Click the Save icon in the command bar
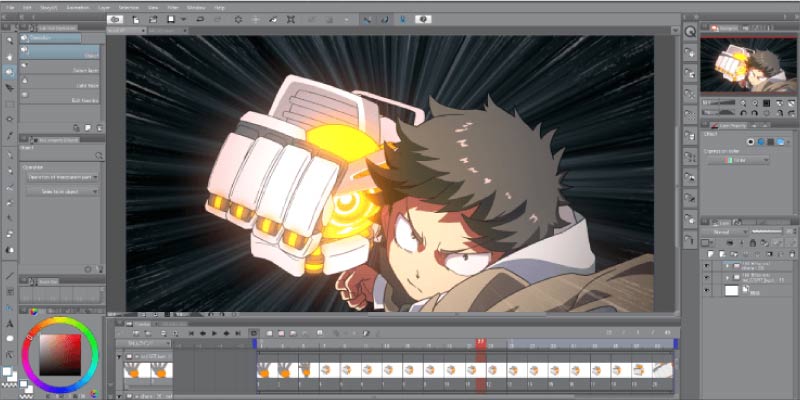This screenshot has width=800, height=400. tap(172, 19)
